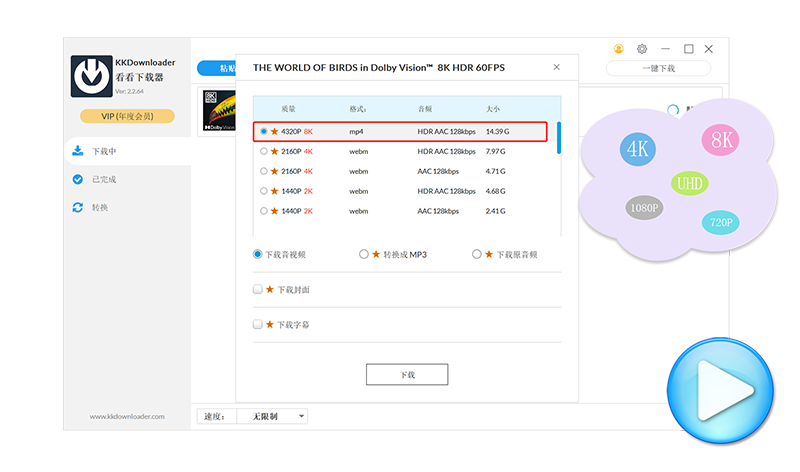The width and height of the screenshot is (800, 472).
Task: Enable the 下载封面 checkbox
Action: 258,289
